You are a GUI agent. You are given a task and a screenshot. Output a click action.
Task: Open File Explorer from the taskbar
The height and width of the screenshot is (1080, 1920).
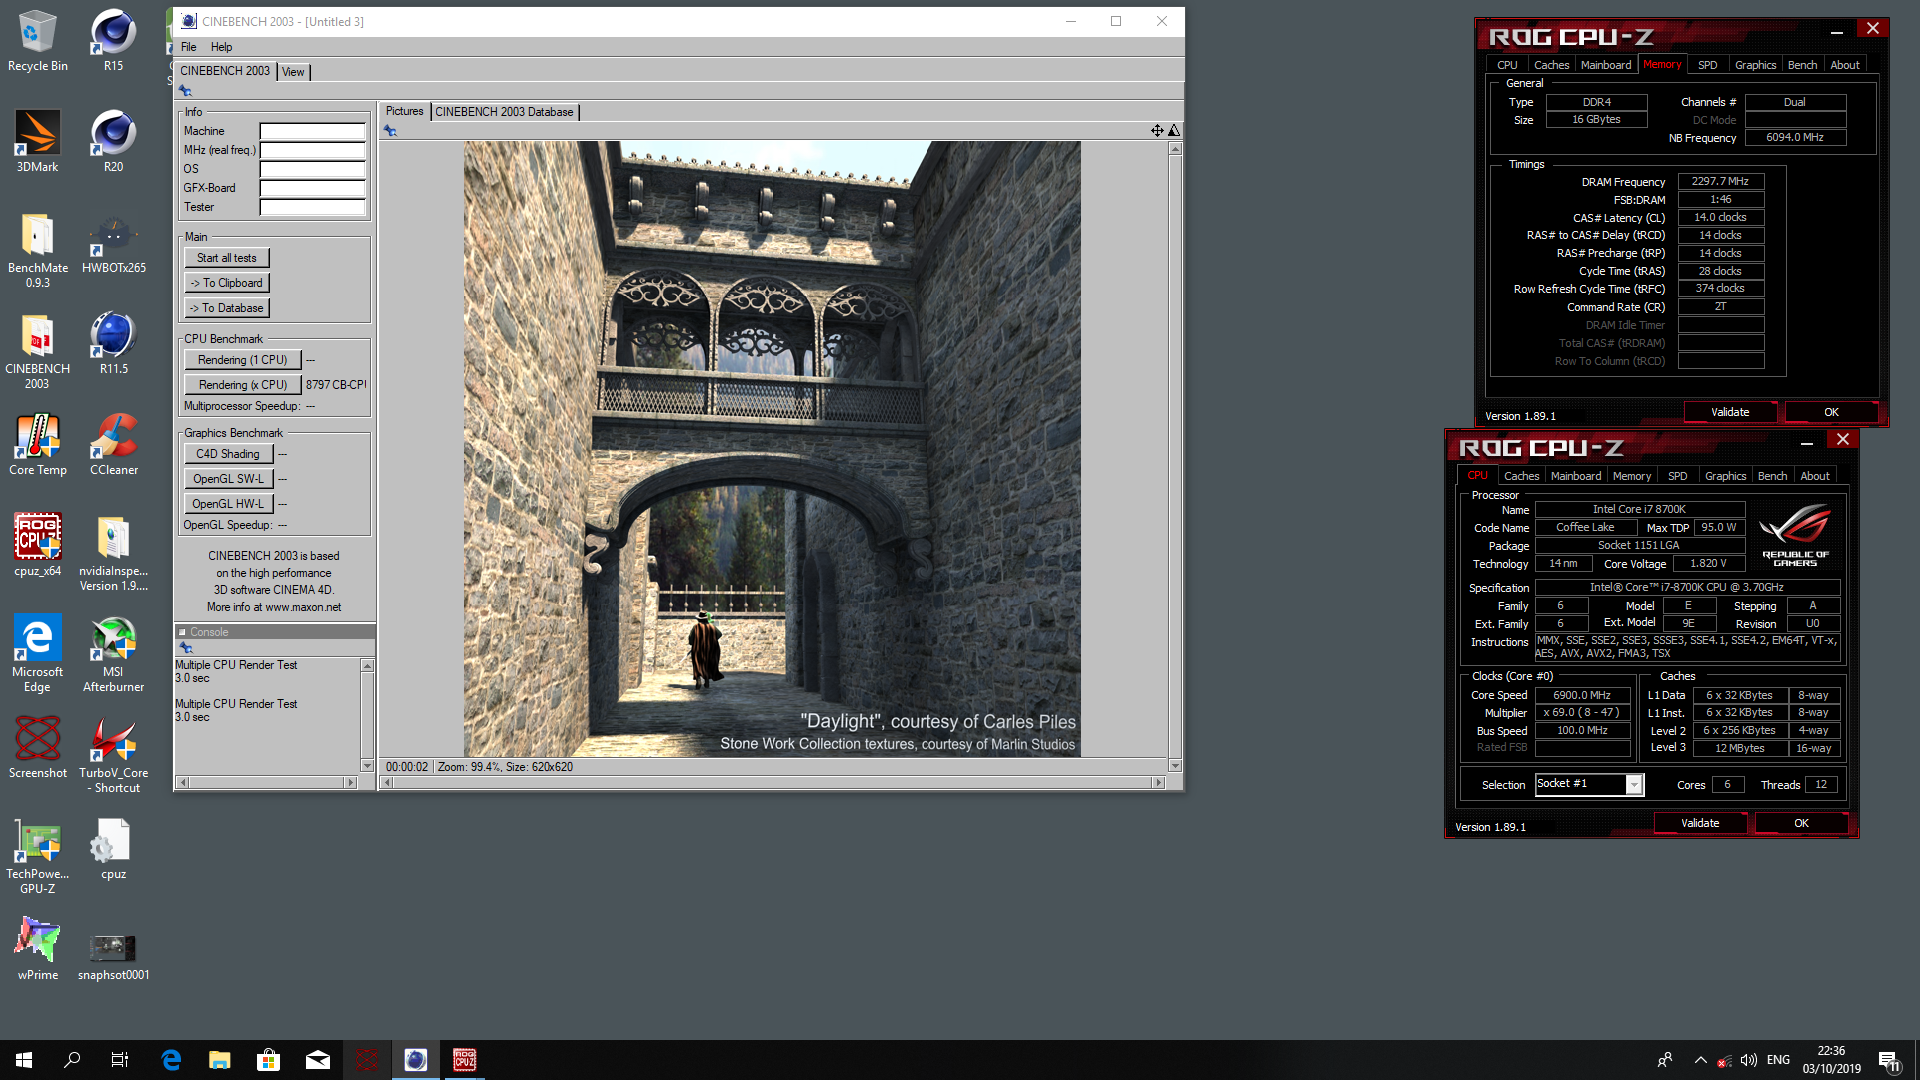tap(219, 1060)
